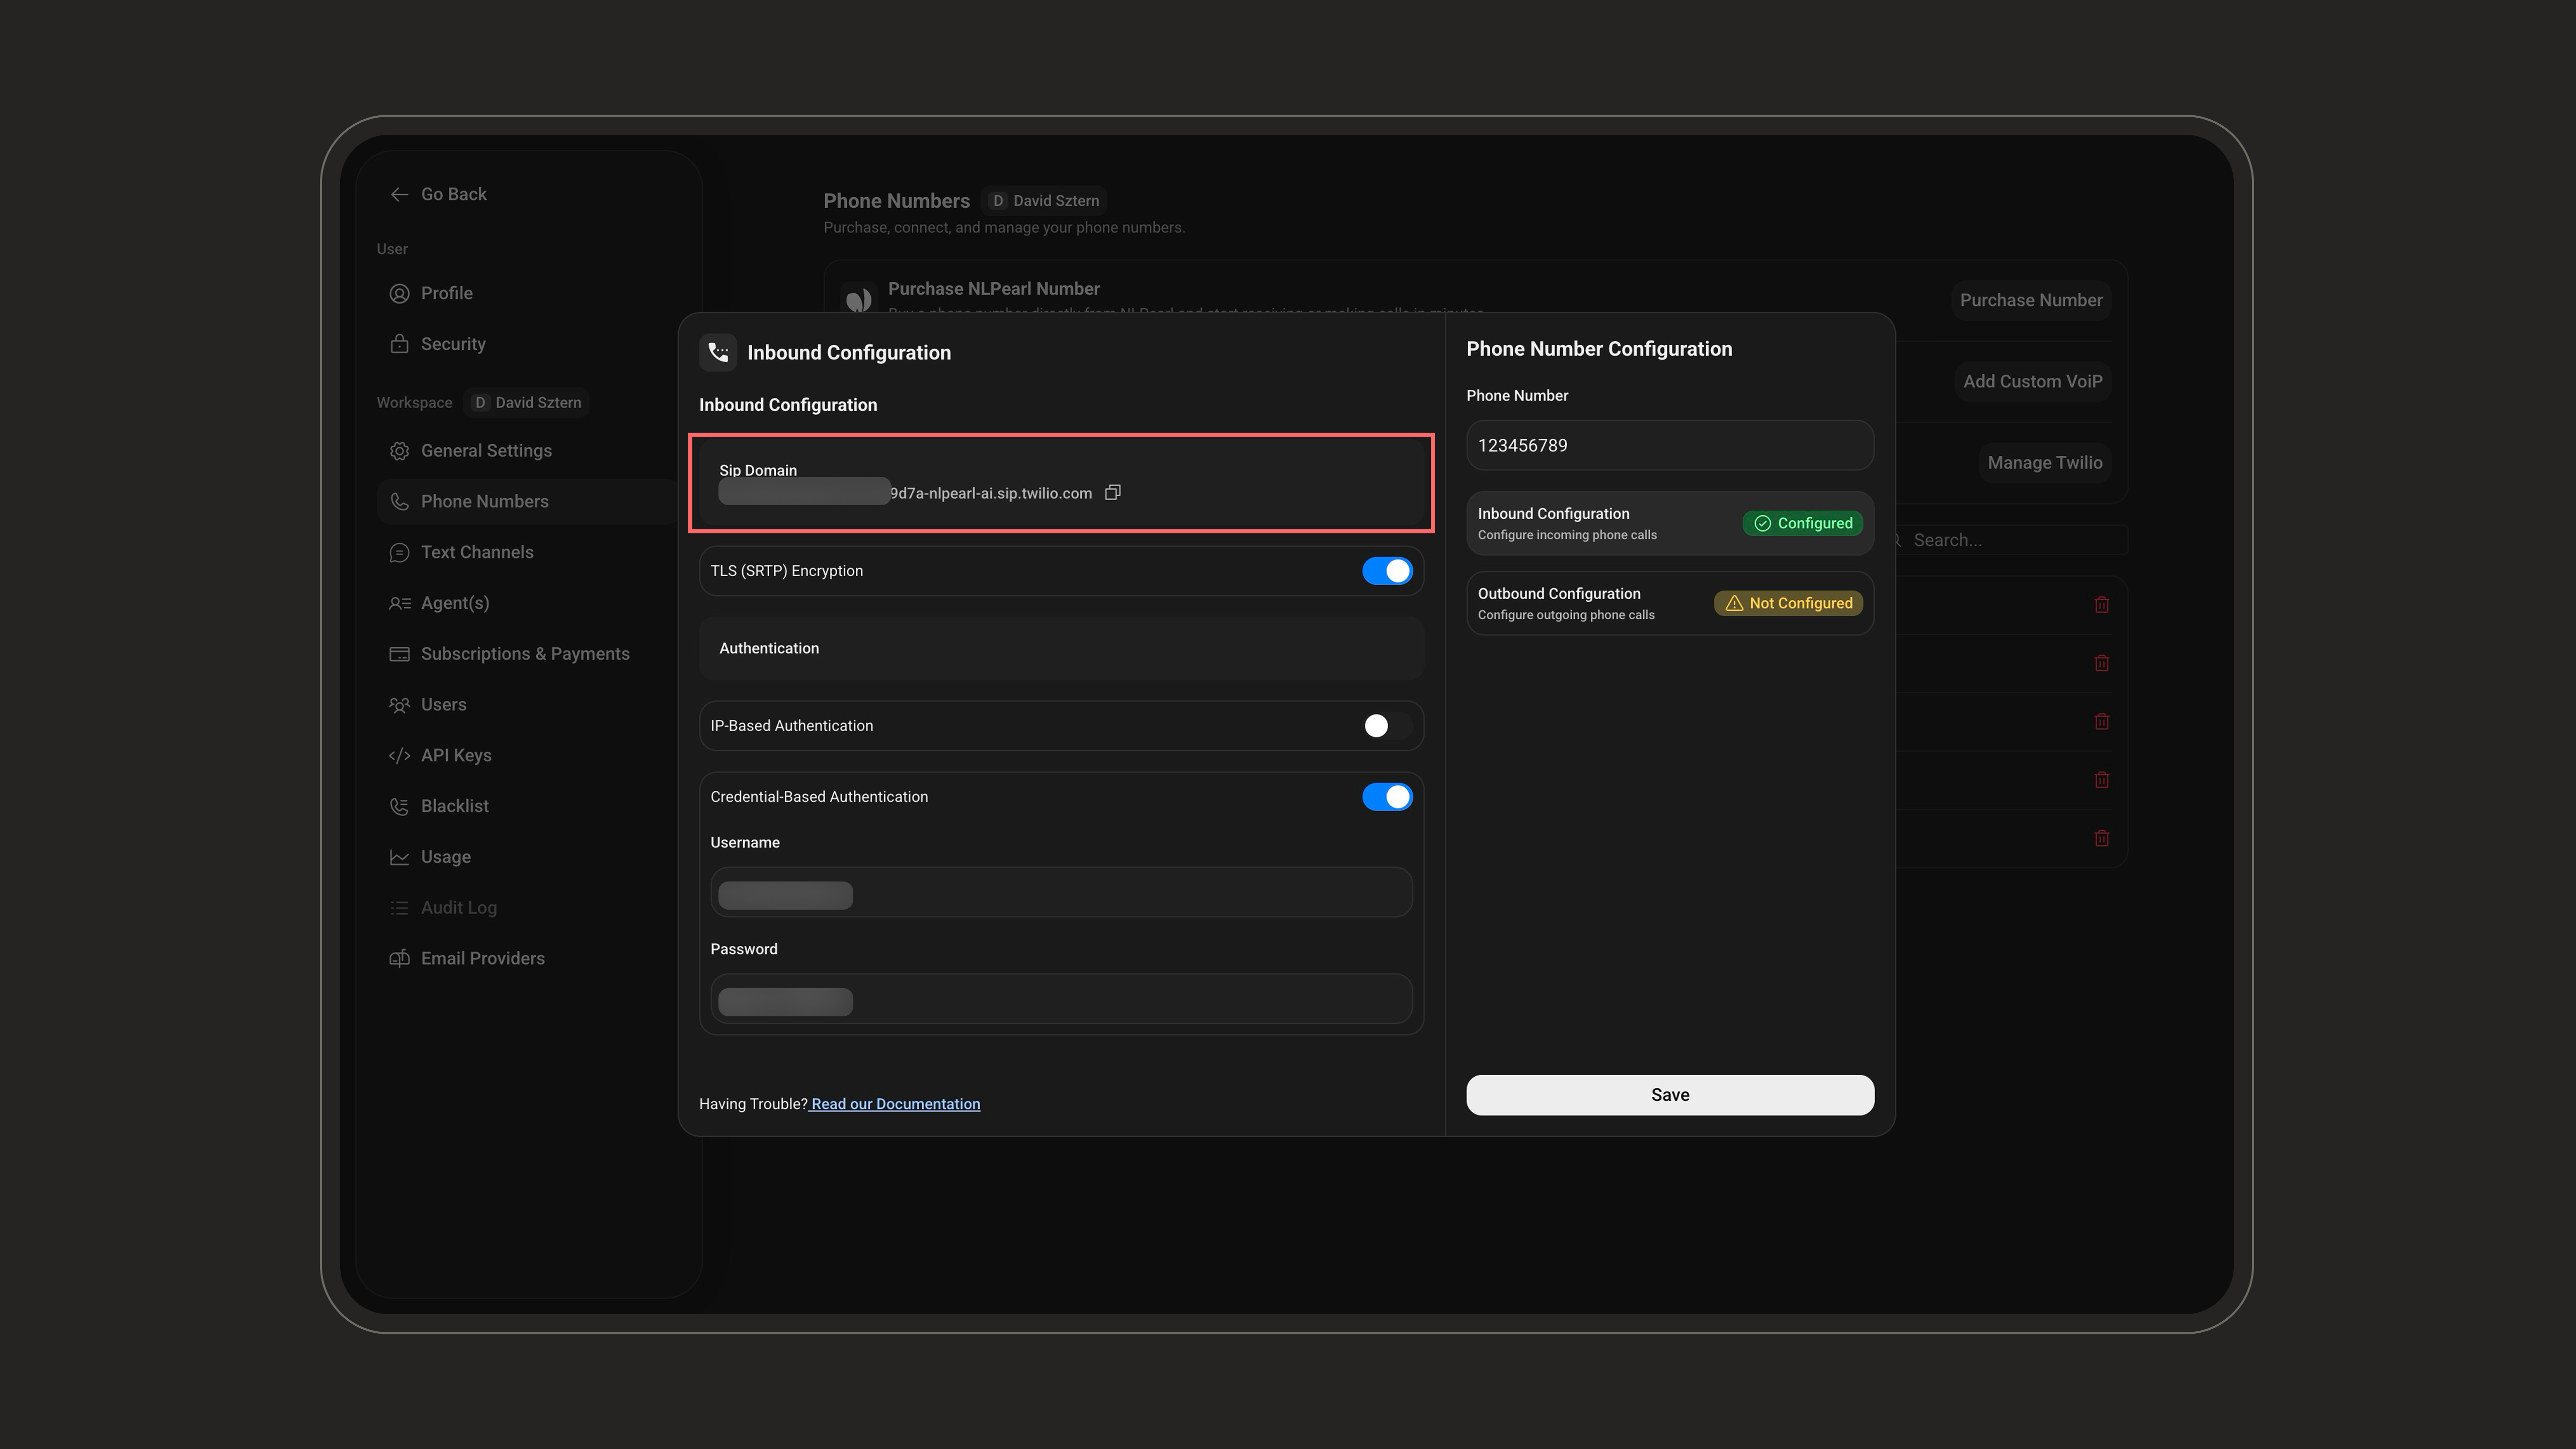
Task: Click the Subscriptions & Payments card icon
Action: tap(399, 654)
